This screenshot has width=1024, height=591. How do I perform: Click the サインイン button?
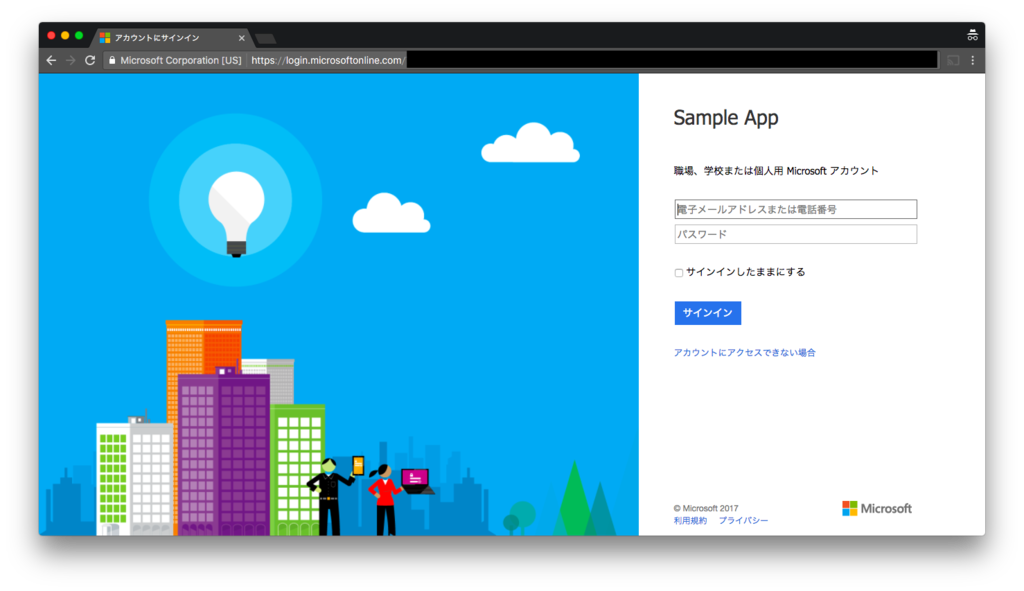(x=707, y=313)
